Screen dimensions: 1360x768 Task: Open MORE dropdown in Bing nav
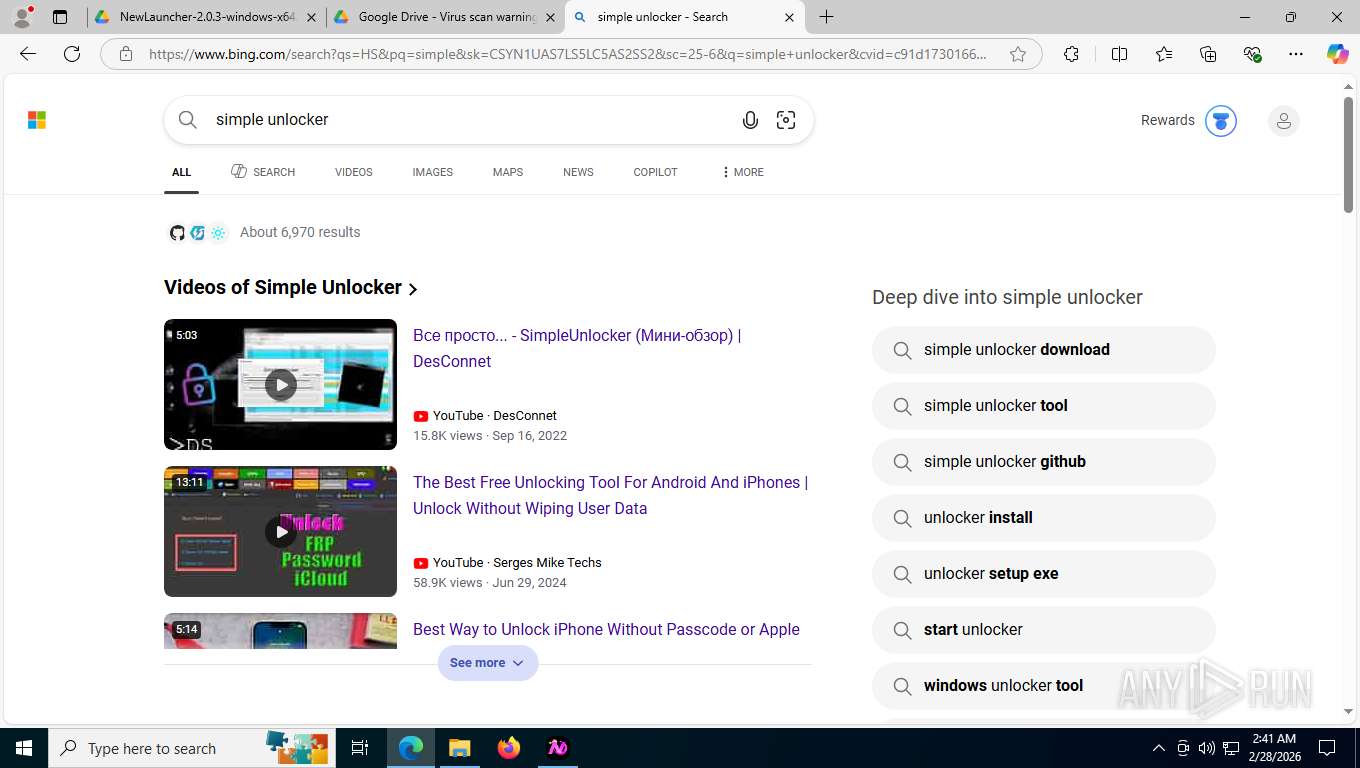click(742, 172)
